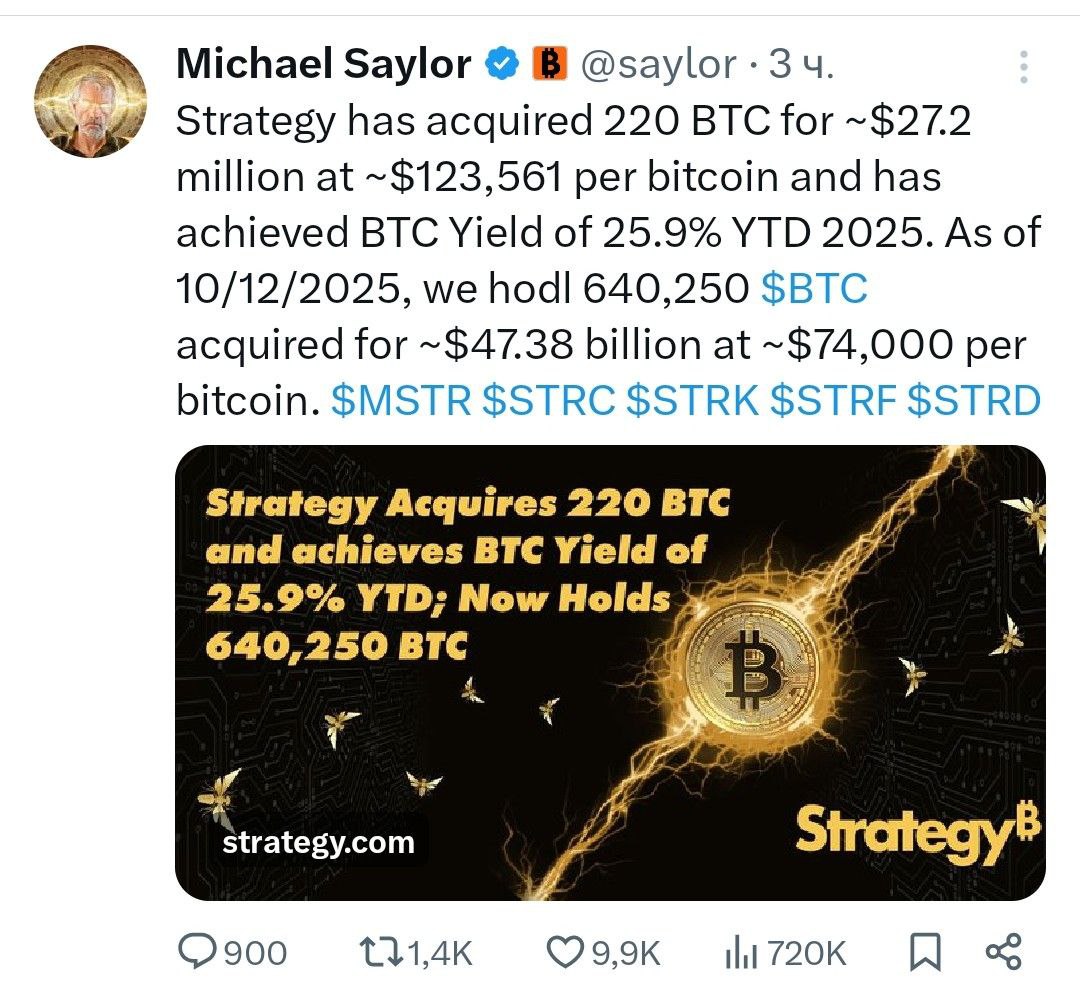Open Michael Saylor's profile avatar

(90, 101)
